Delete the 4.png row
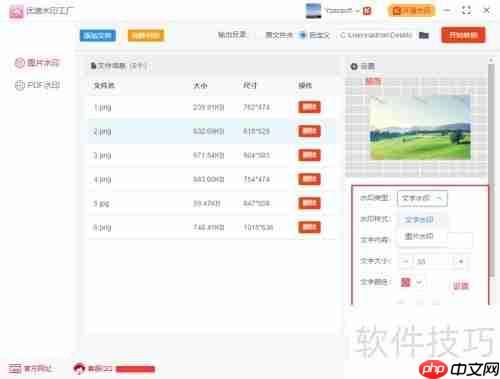Viewport: 500px width, 379px height. (309, 179)
